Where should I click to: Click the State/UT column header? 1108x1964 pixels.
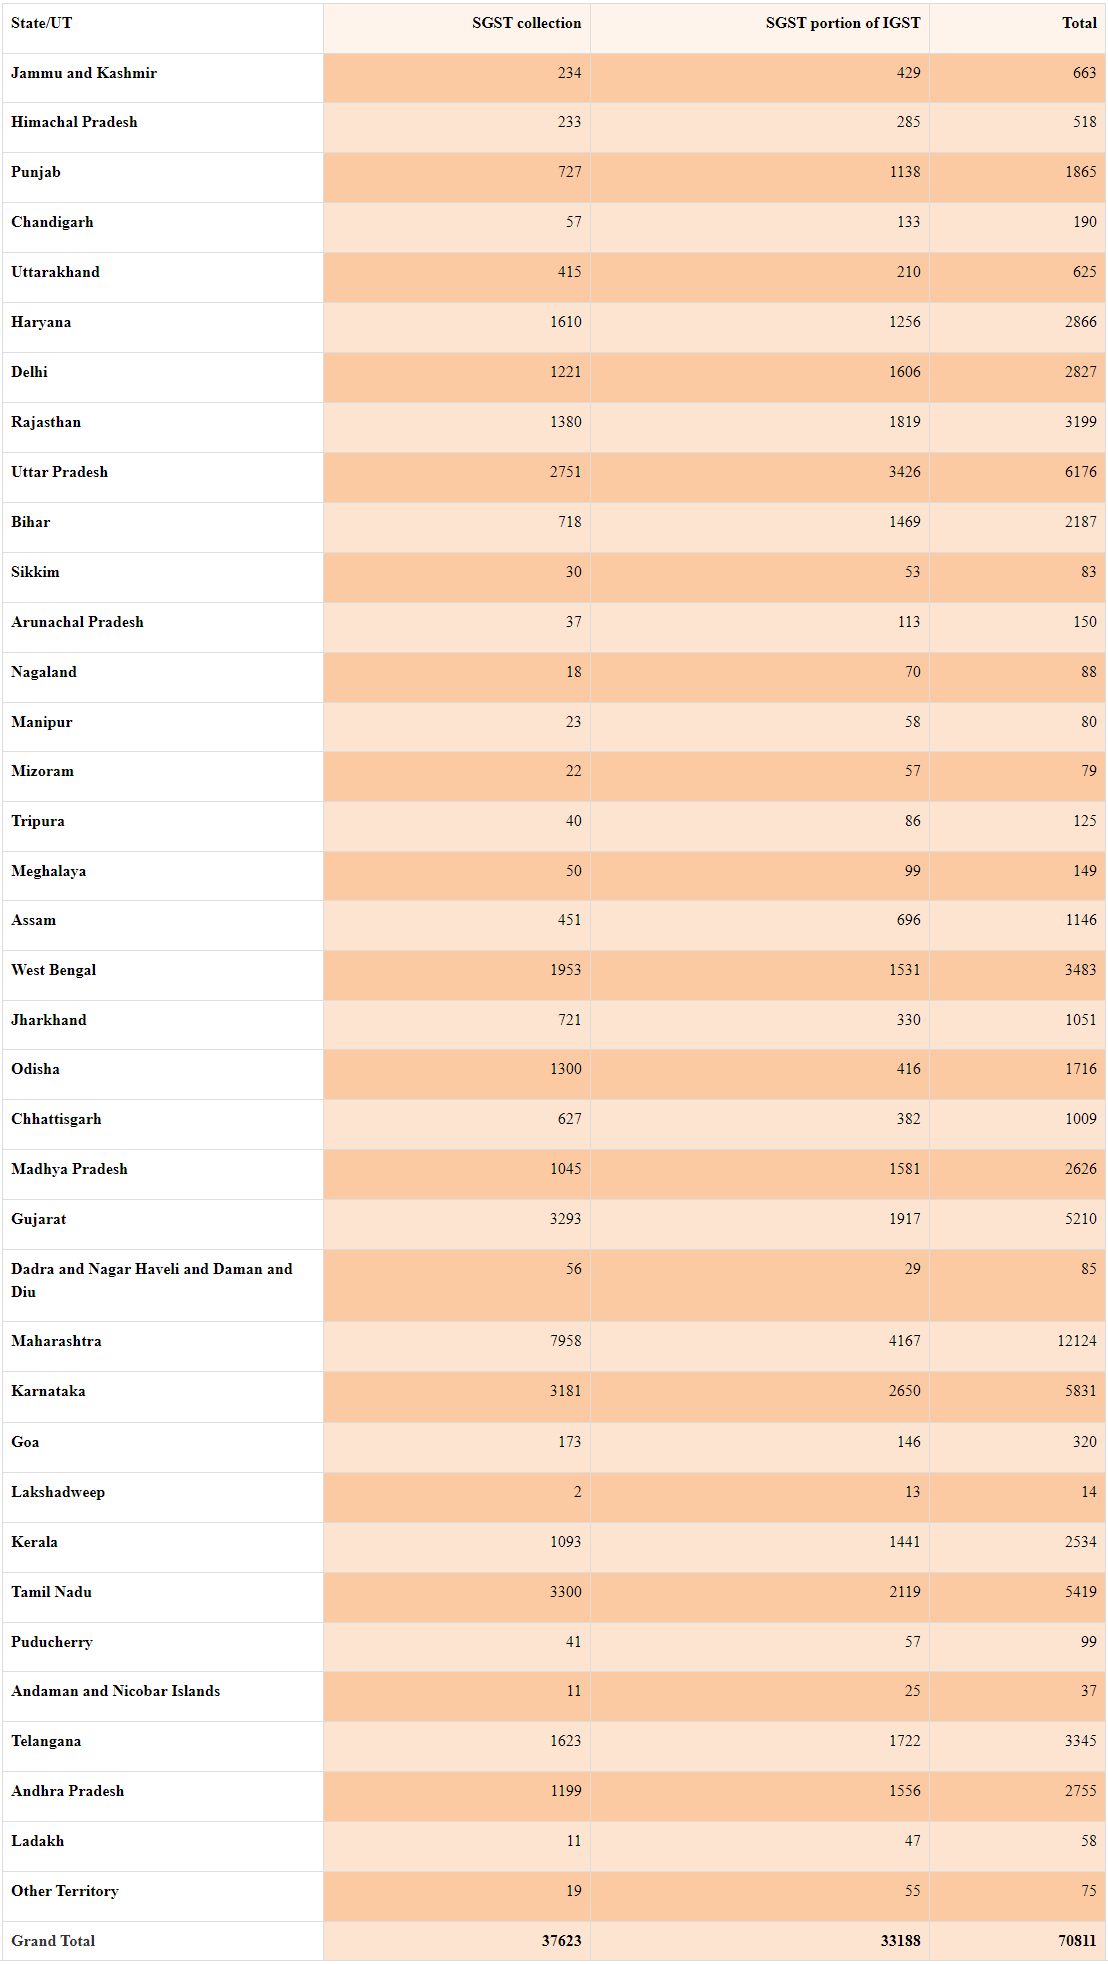coord(42,23)
